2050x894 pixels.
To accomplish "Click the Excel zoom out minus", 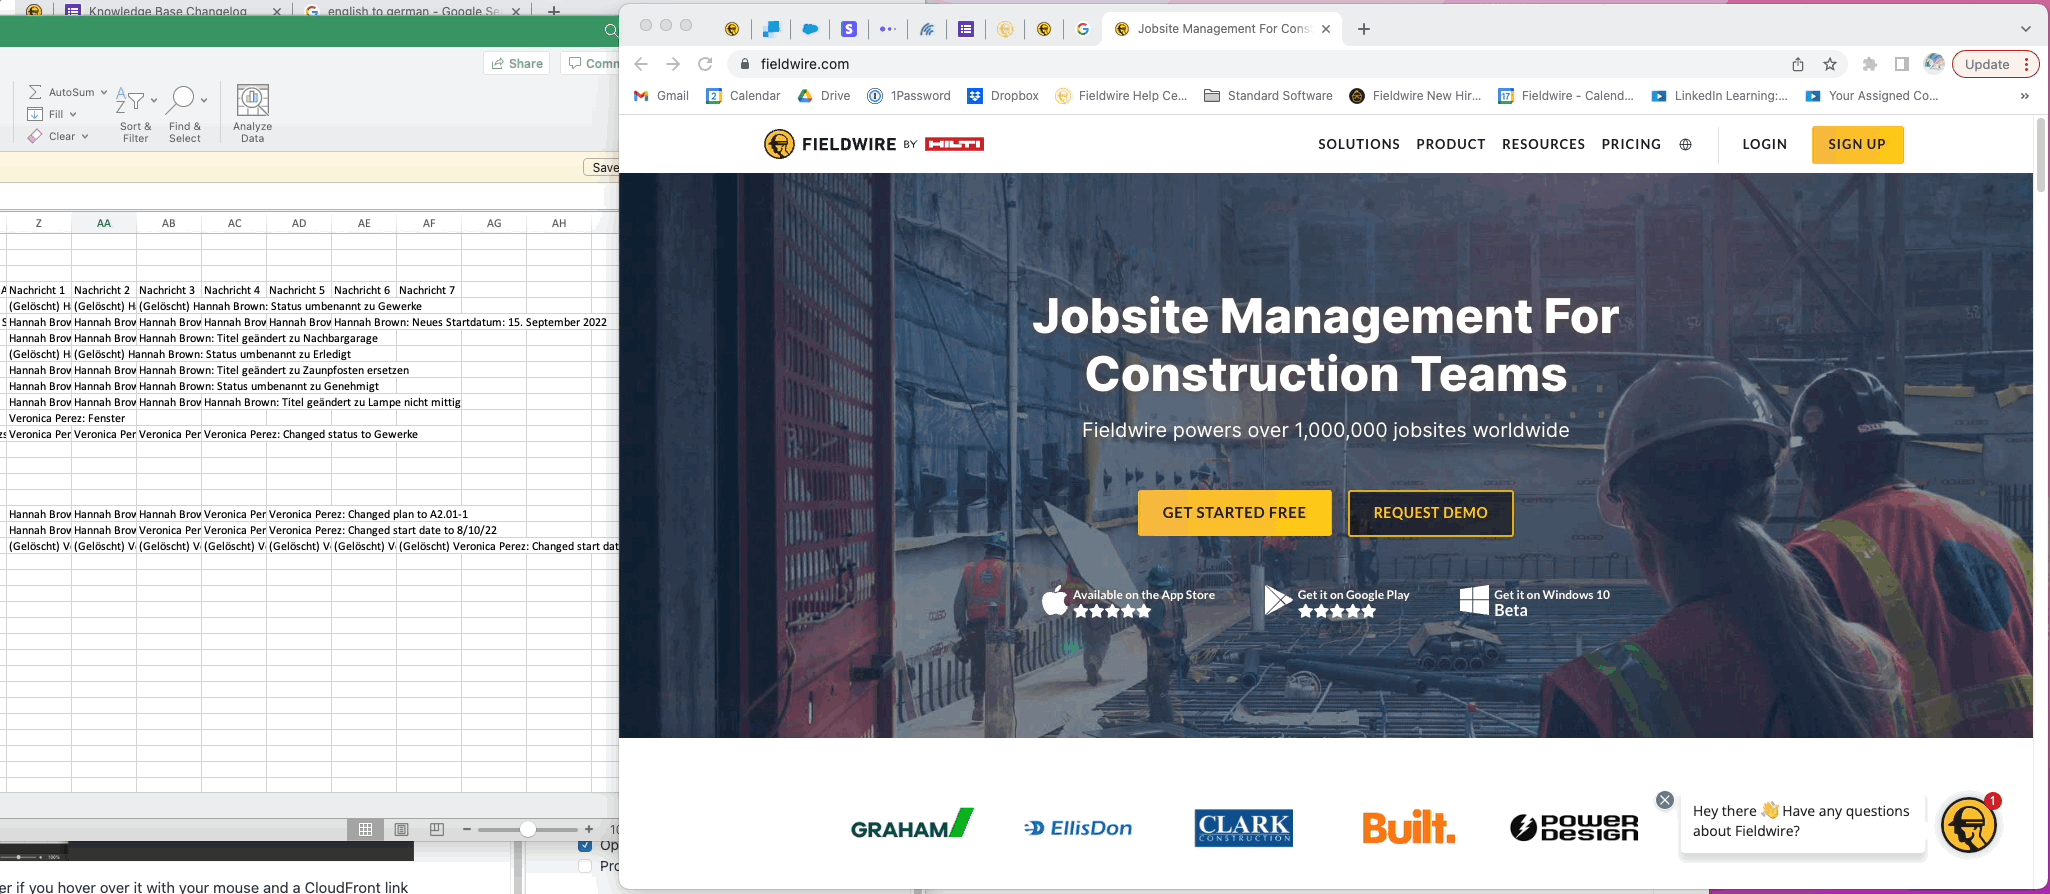I will point(467,829).
